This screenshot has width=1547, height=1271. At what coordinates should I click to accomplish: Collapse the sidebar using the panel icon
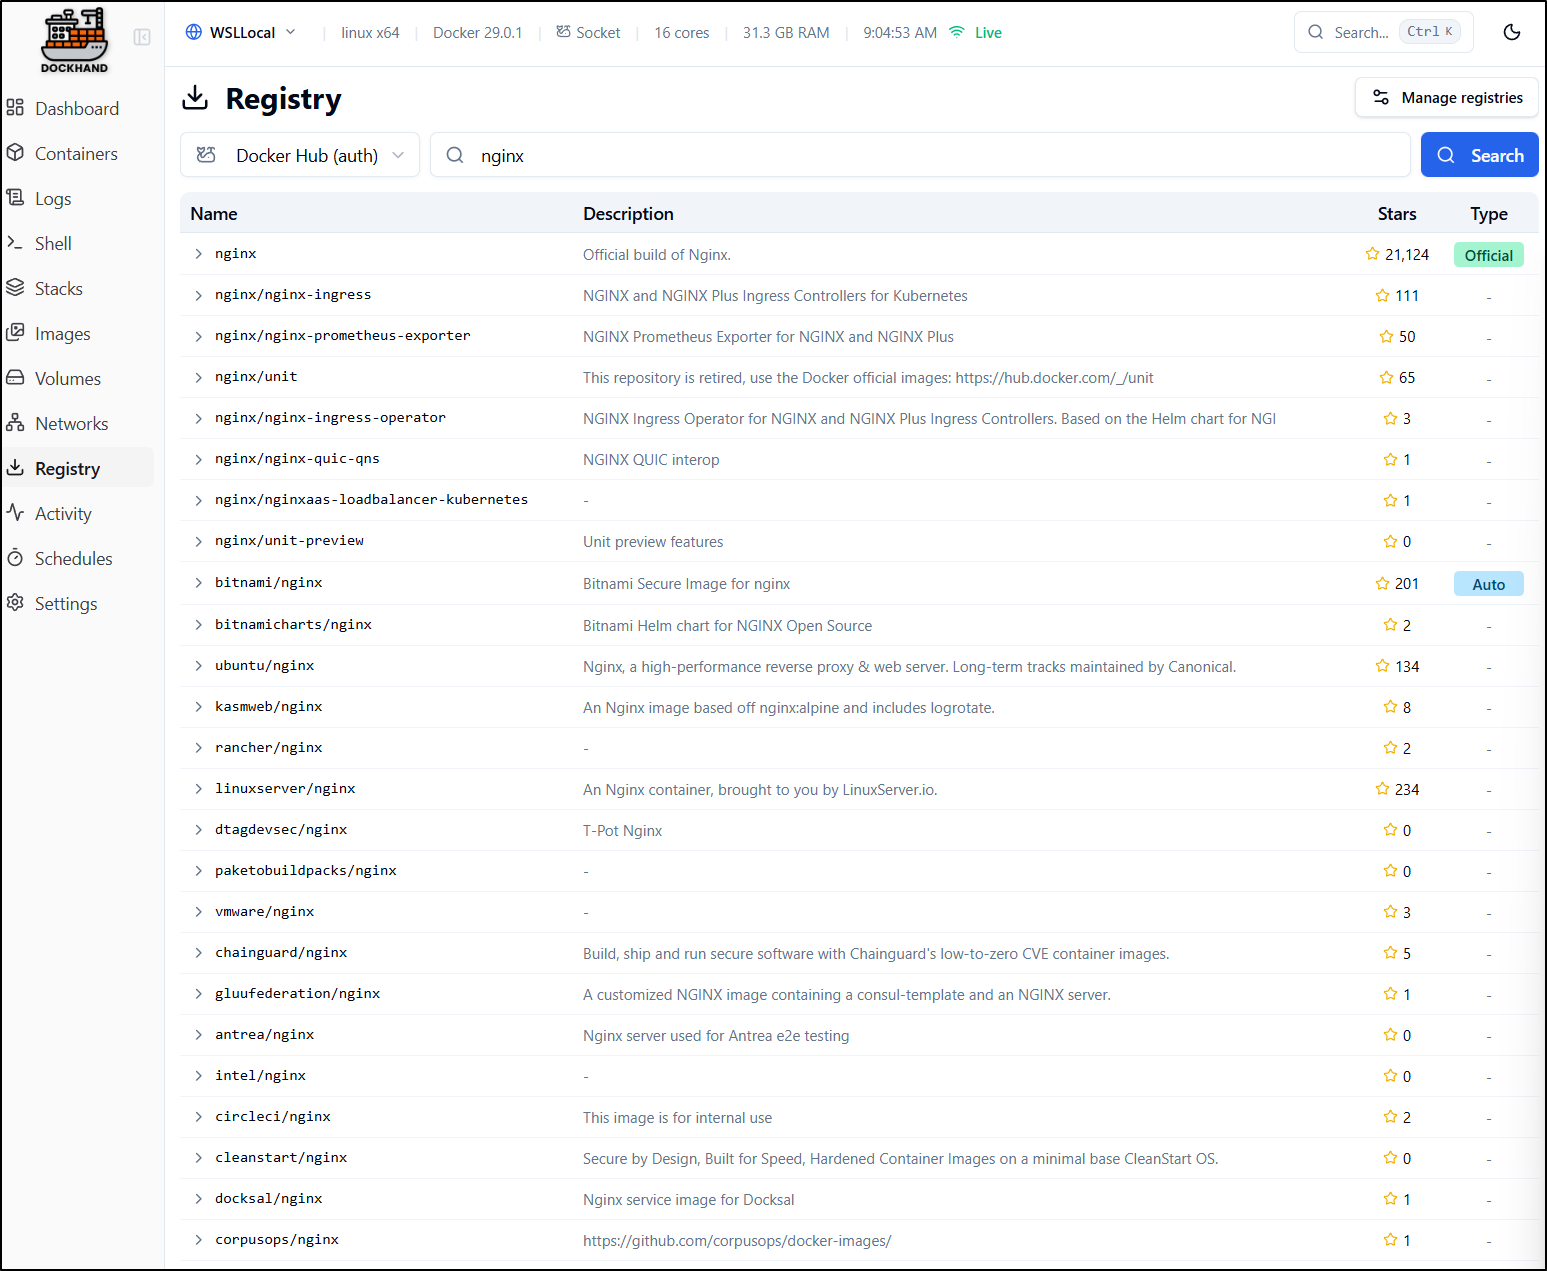[142, 37]
